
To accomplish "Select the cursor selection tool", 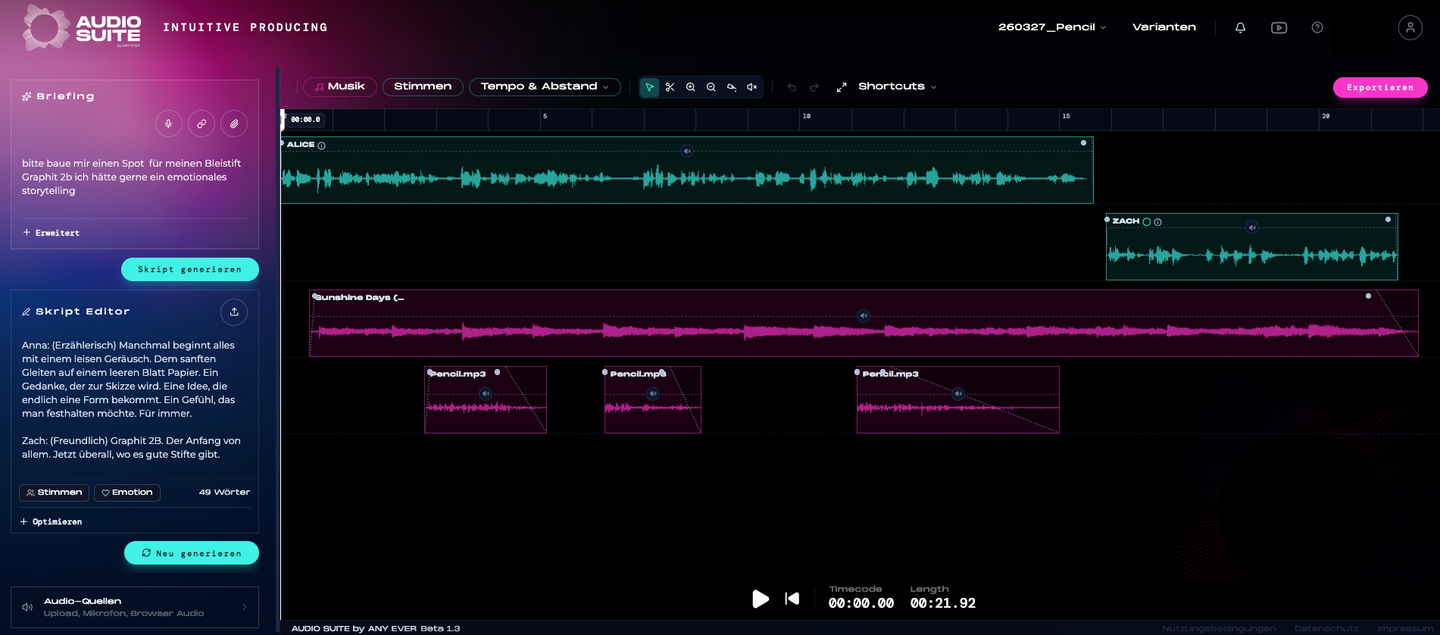I will tap(649, 87).
